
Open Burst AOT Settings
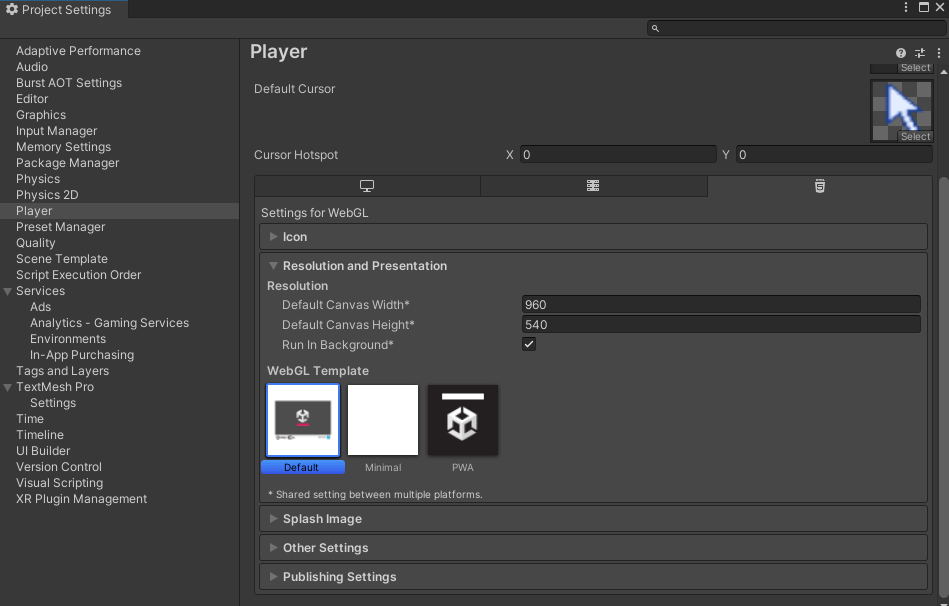click(69, 83)
